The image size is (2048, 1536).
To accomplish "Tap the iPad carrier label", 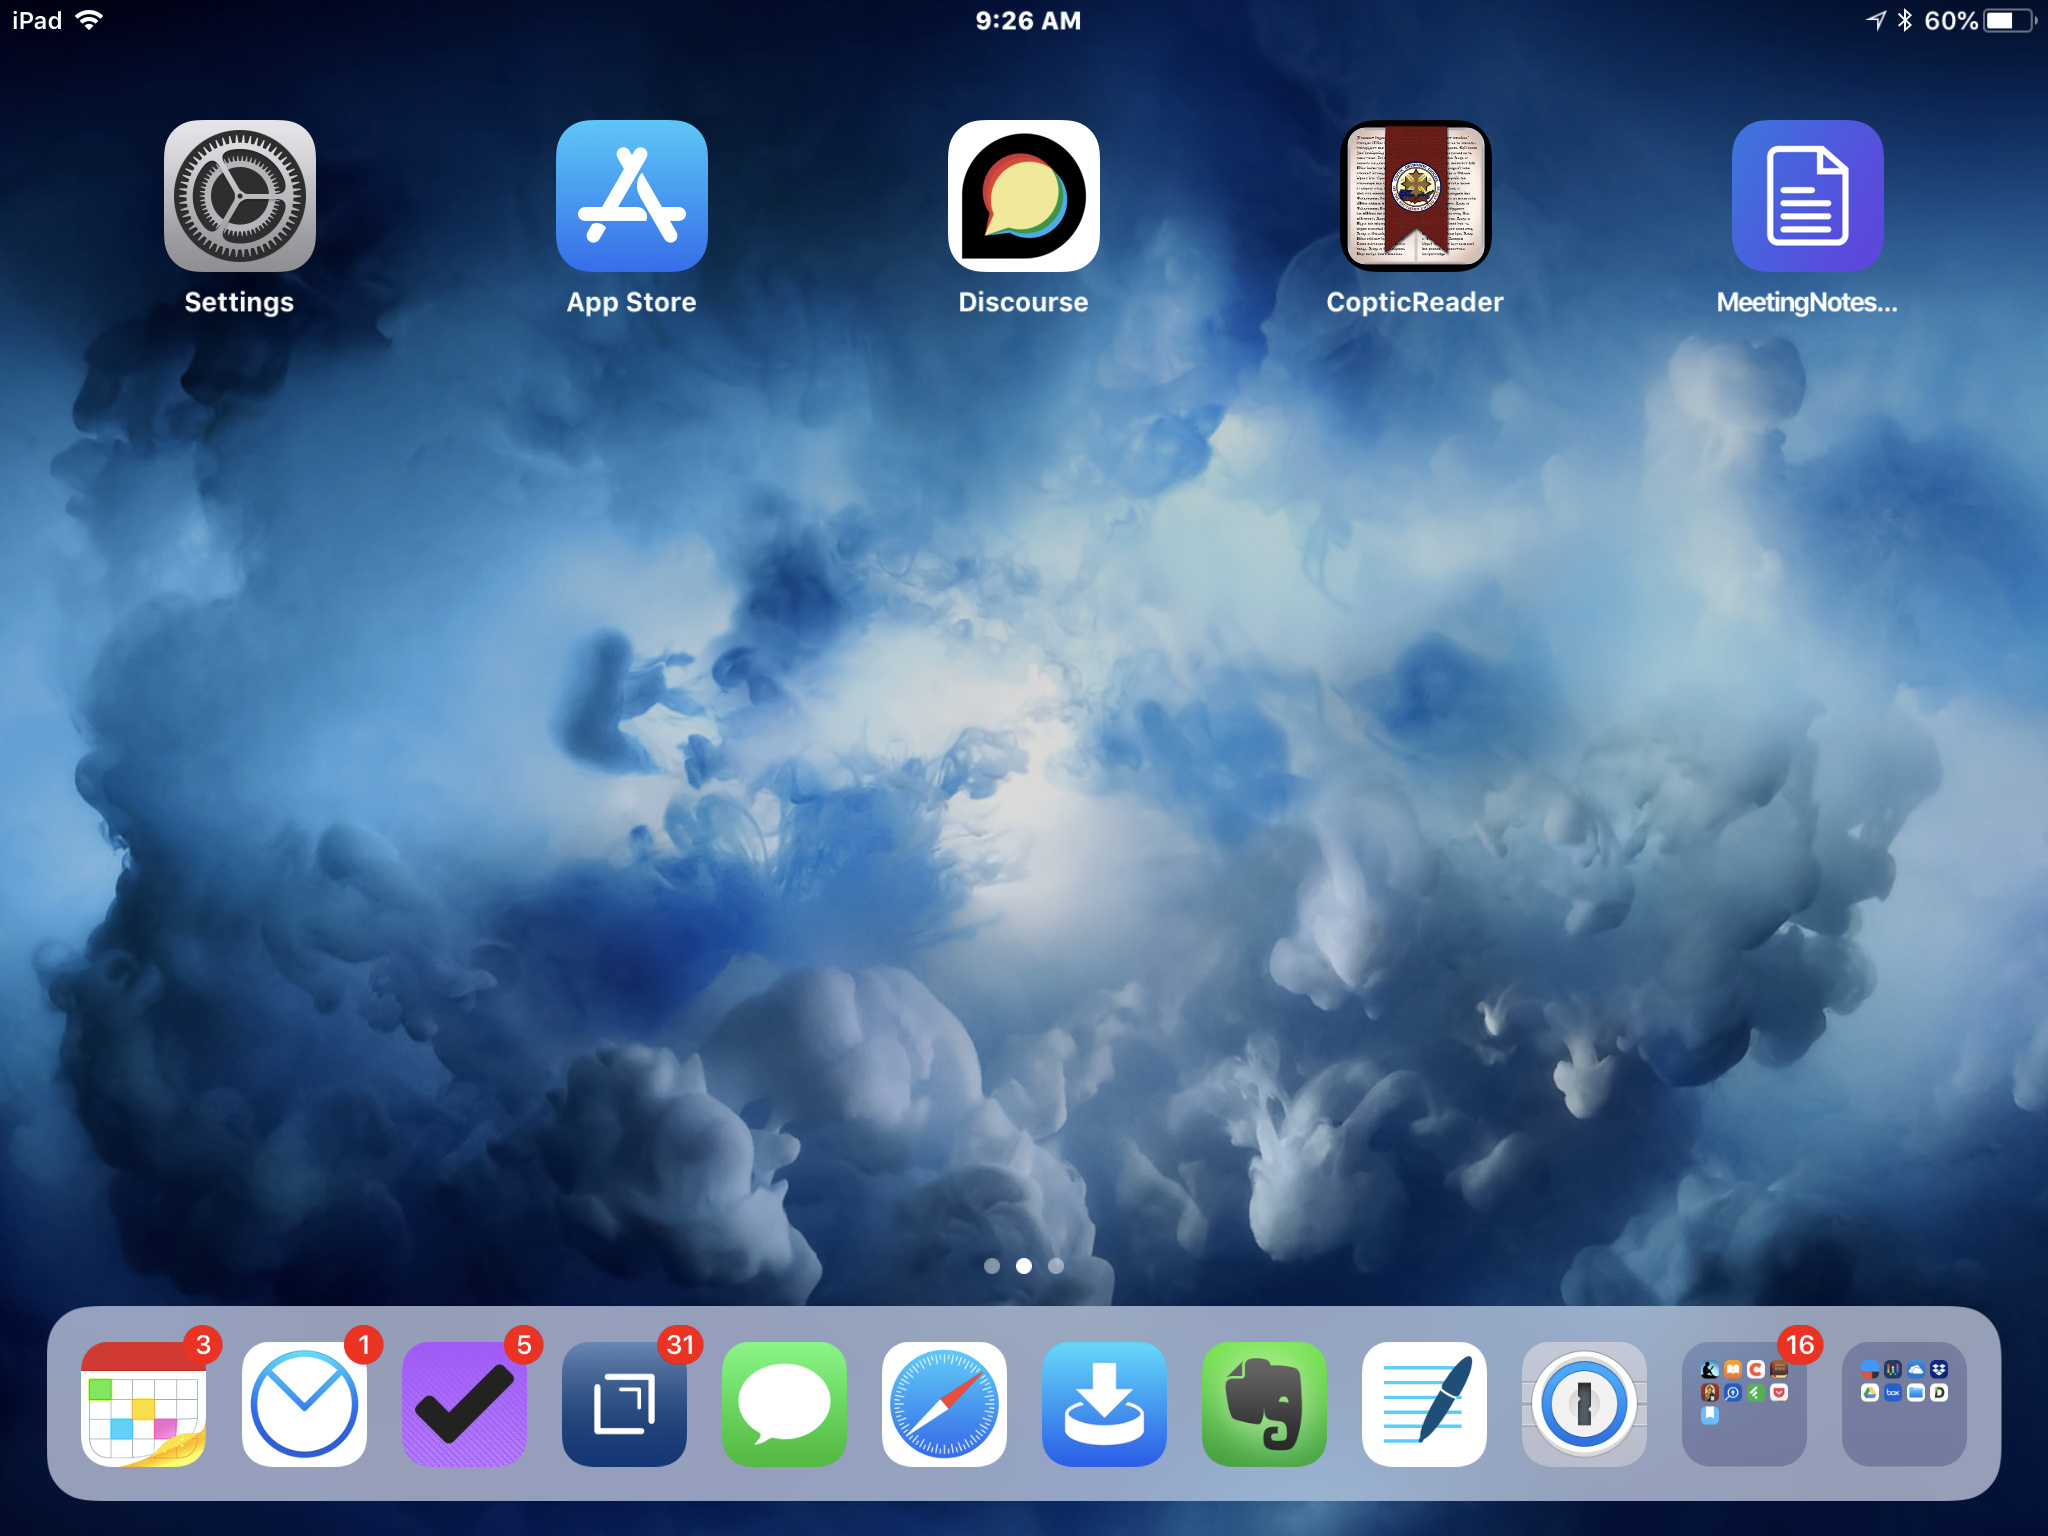I will coord(37,20).
